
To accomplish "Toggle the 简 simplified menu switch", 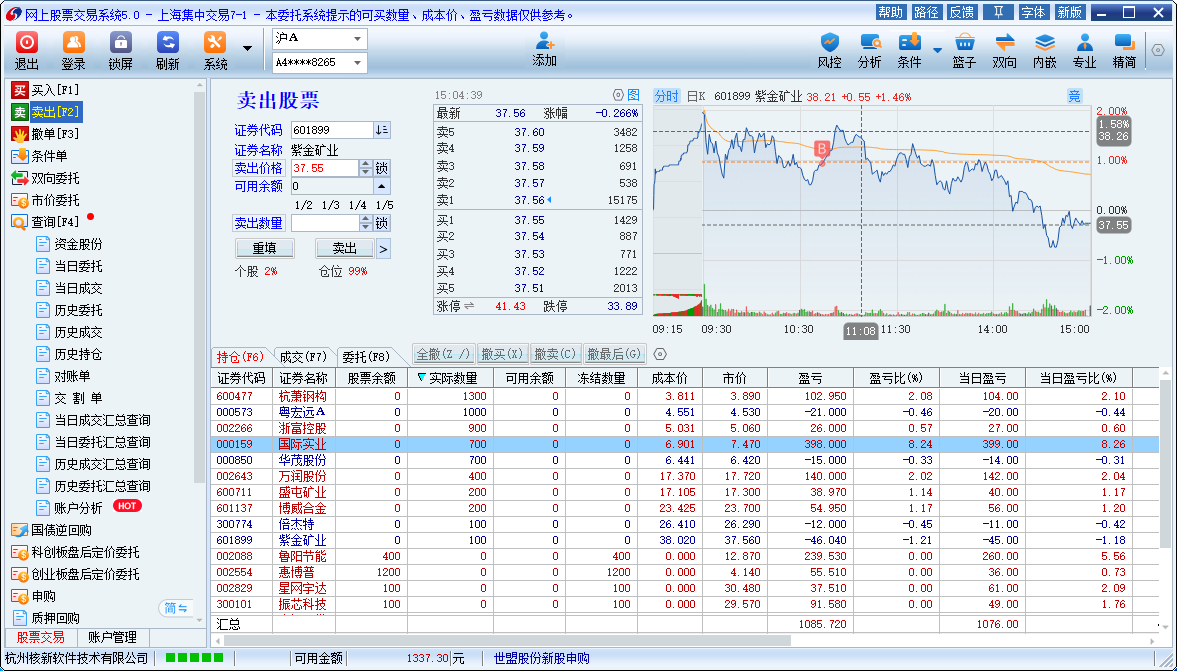I will pyautogui.click(x=175, y=608).
